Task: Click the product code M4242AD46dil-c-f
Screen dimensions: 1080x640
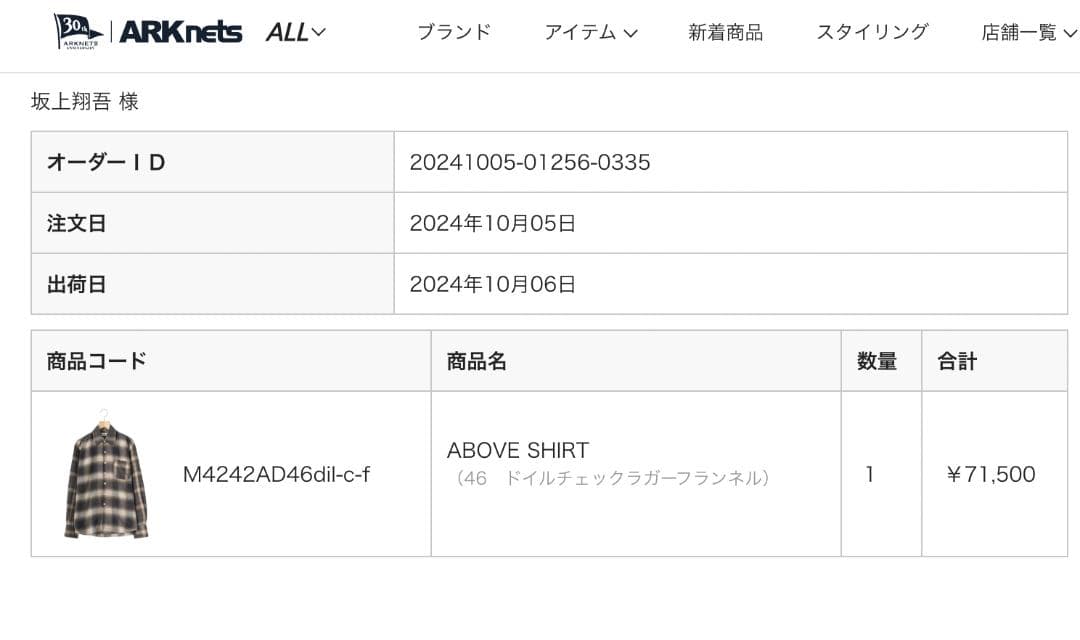Action: click(275, 475)
